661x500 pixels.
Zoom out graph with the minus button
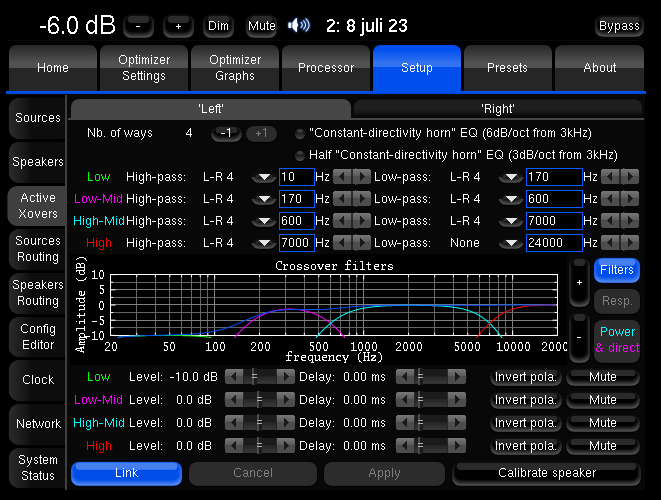point(578,338)
